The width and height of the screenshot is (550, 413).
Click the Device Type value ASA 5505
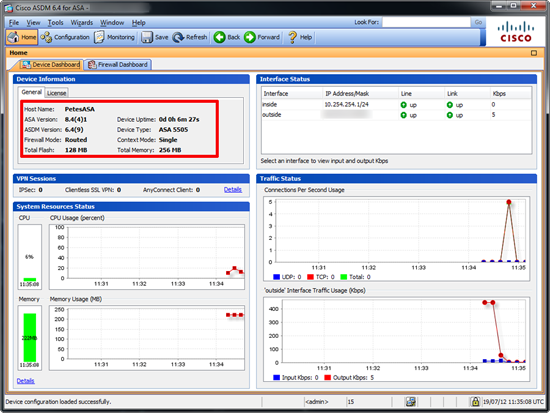click(x=173, y=129)
